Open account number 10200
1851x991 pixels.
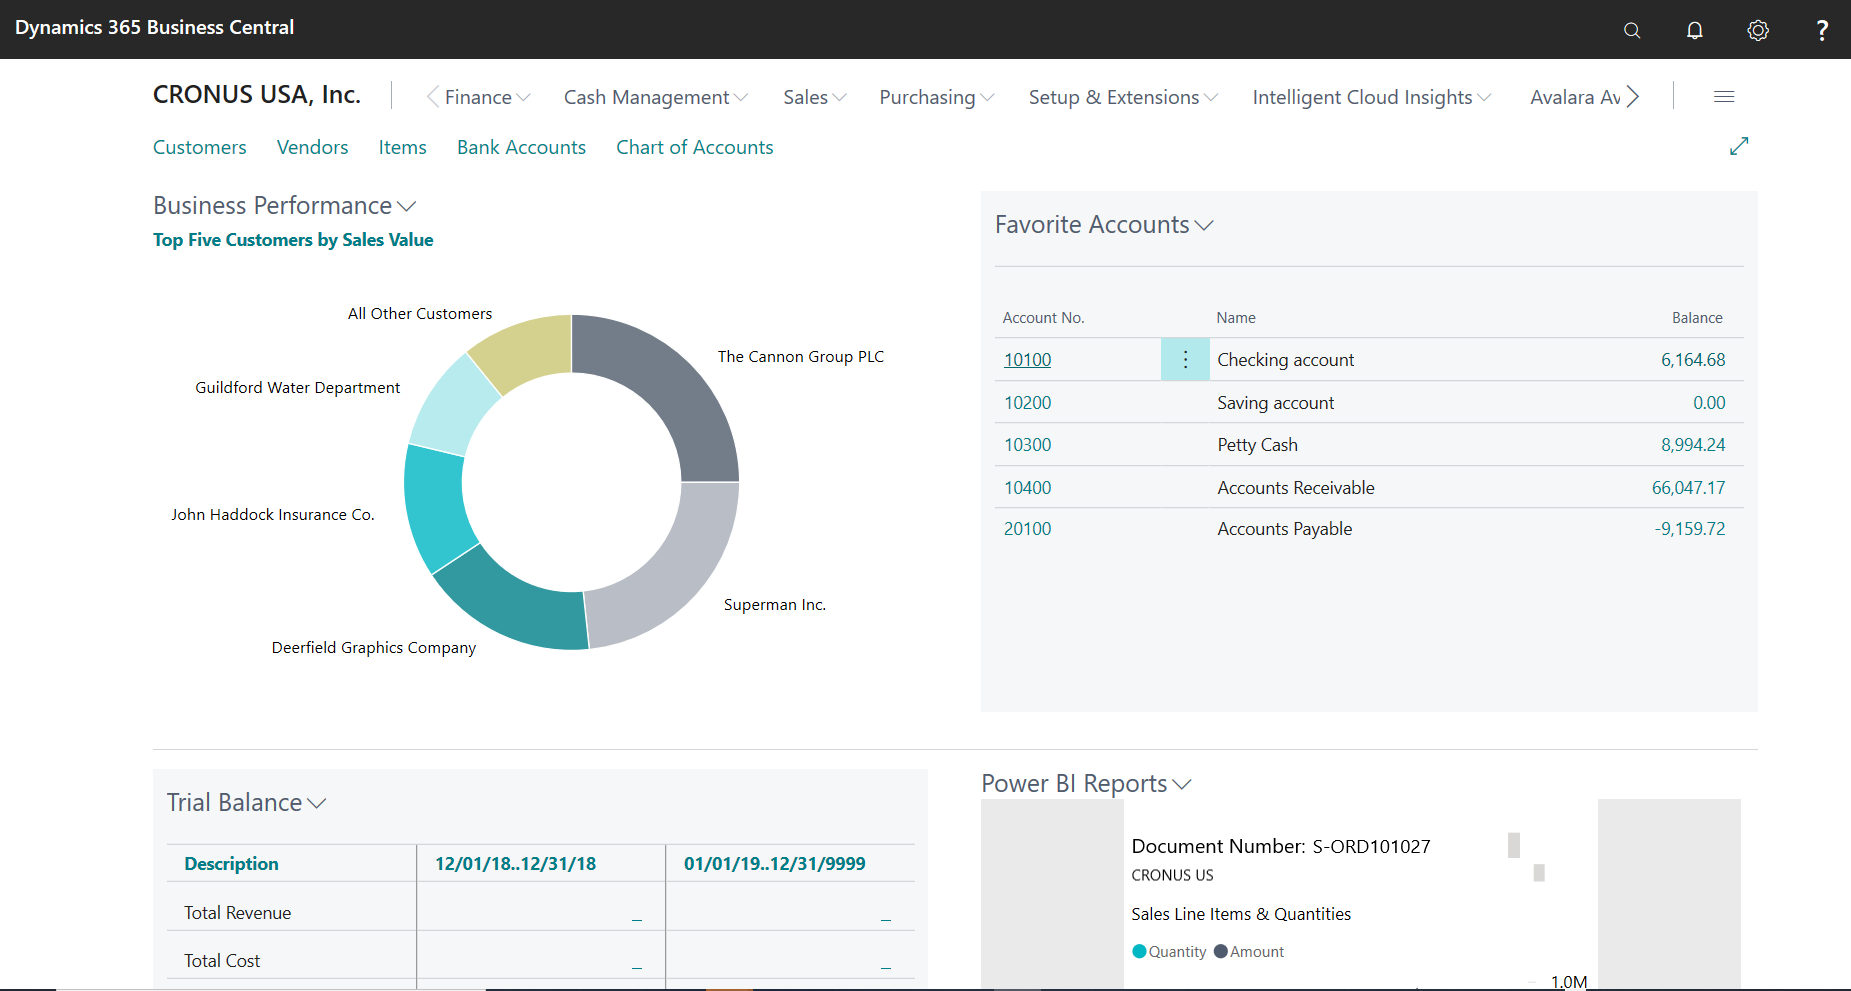tap(1028, 403)
